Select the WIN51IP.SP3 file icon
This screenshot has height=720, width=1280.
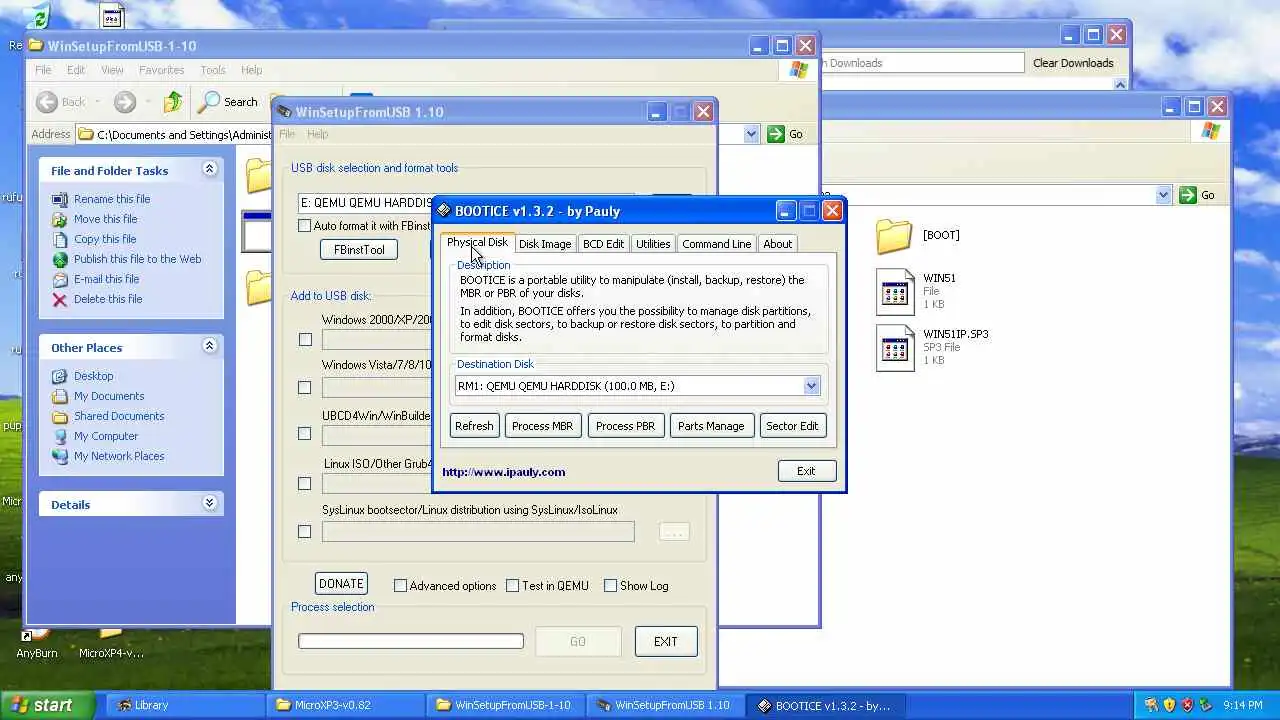click(x=895, y=348)
